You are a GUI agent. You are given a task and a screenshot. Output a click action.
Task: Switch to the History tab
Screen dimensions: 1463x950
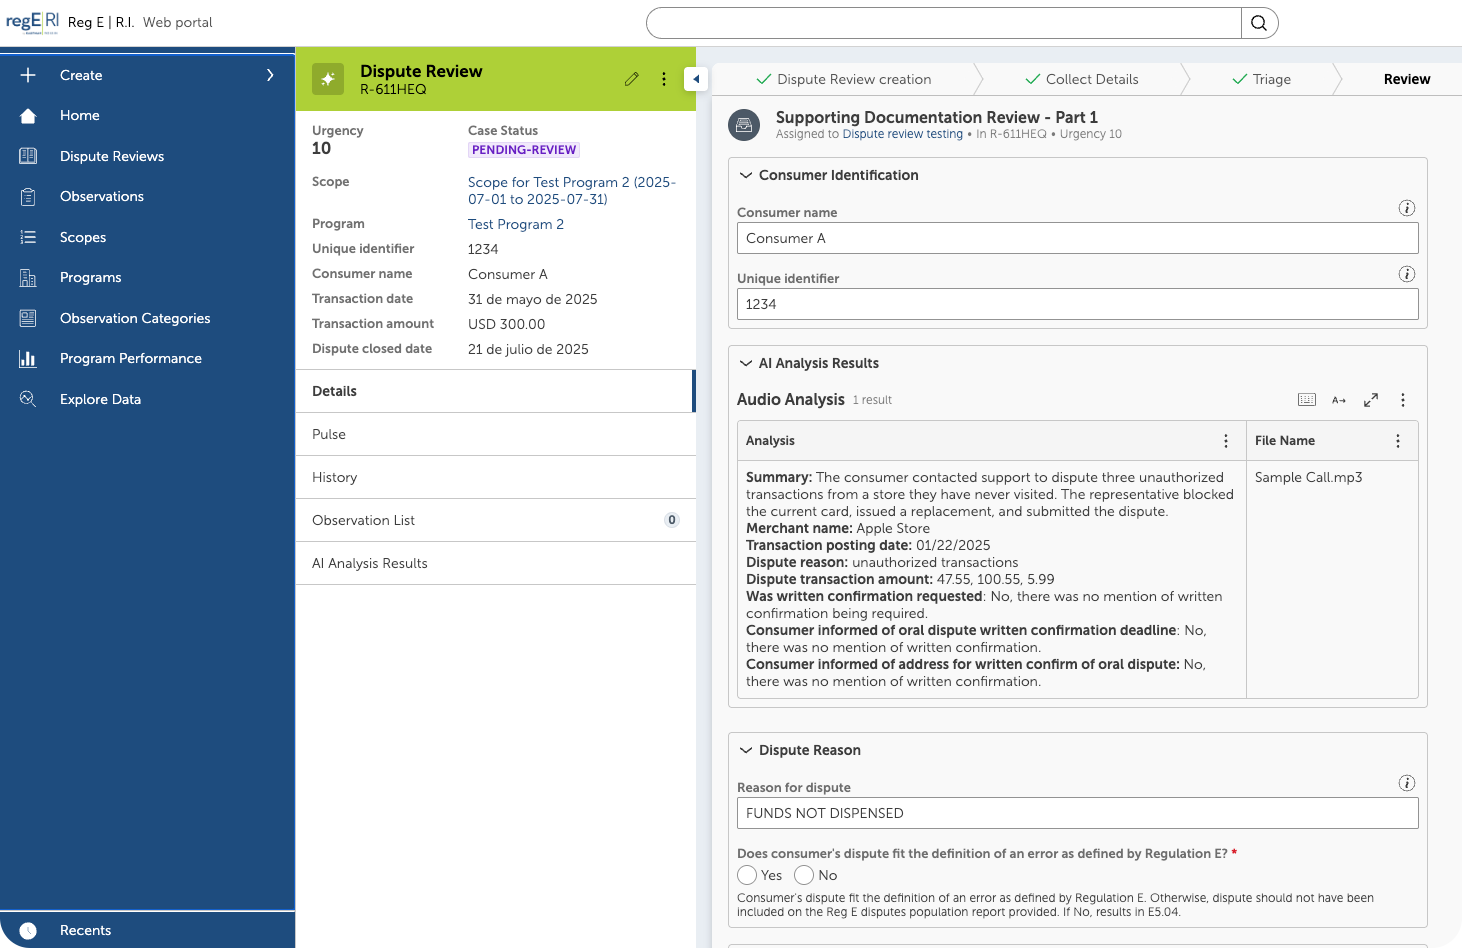click(334, 477)
